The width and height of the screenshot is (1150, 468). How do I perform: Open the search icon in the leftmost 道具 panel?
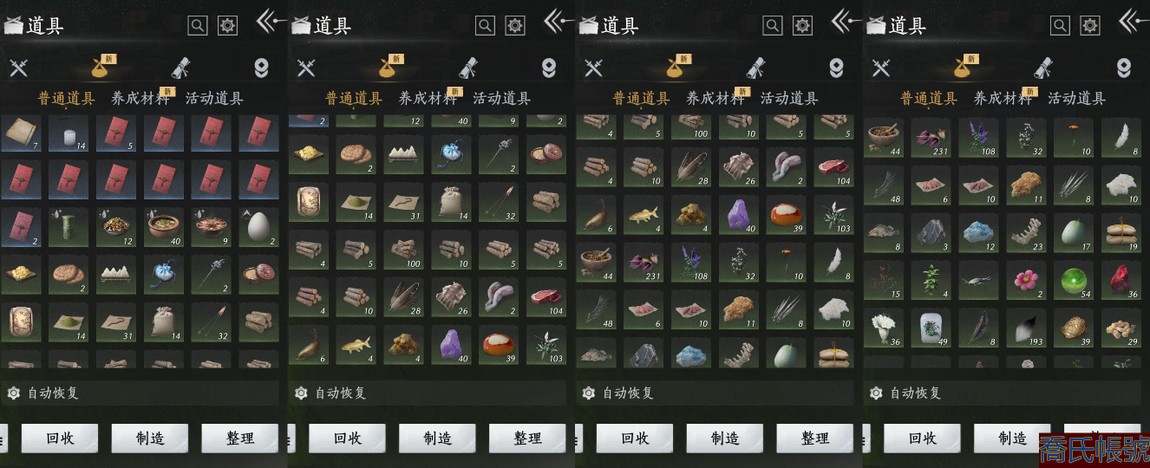pos(198,26)
